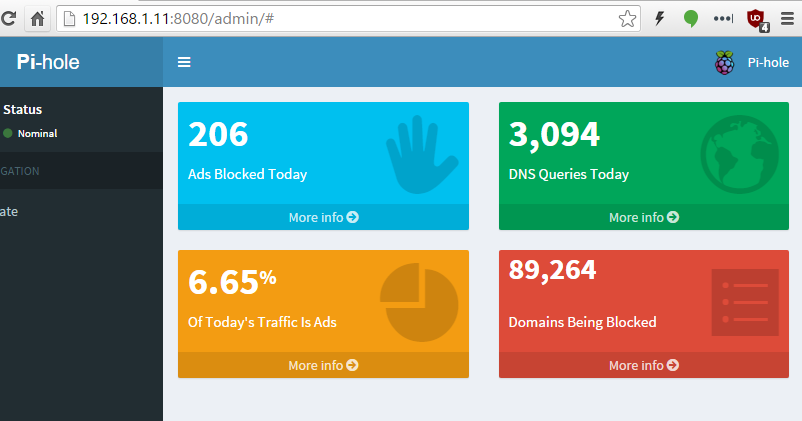This screenshot has width=802, height=421.
Task: Click the globe icon on DNS Queries card
Action: pos(740,154)
